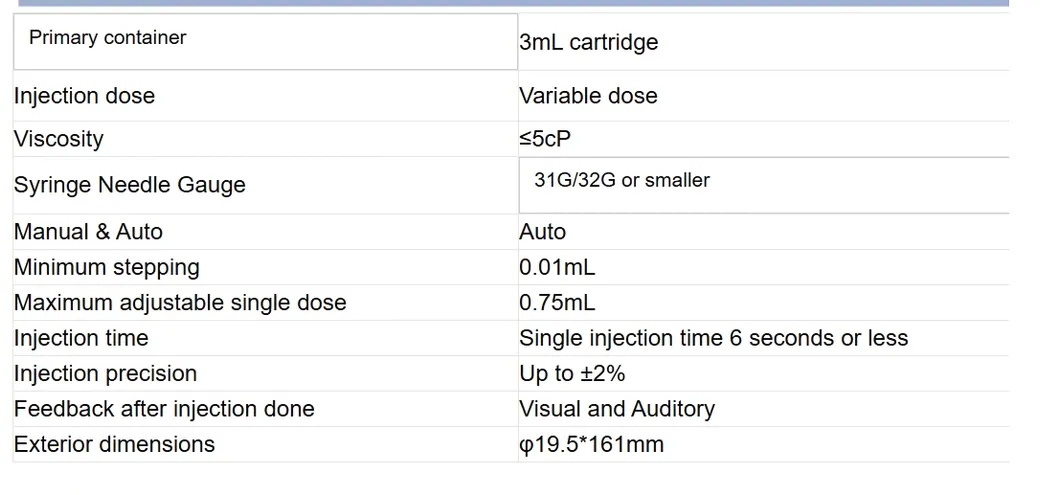Click the 'Viscosity' label cell

[x=59, y=139]
